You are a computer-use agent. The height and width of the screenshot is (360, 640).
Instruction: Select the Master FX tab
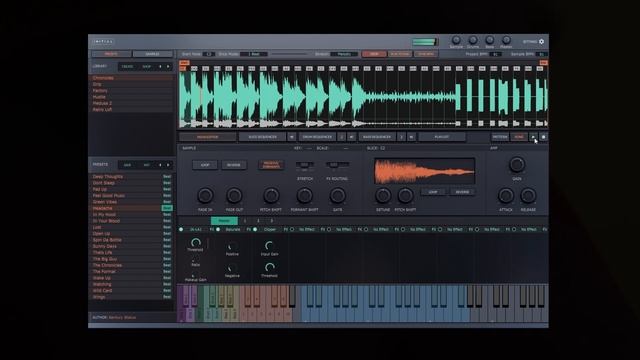224,221
